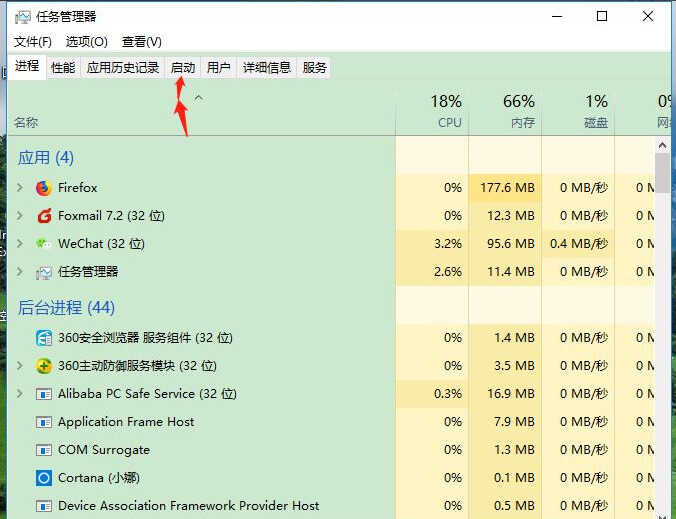Screen dimensions: 676x519
Task: Expand the Firefox process group
Action: click(19, 188)
